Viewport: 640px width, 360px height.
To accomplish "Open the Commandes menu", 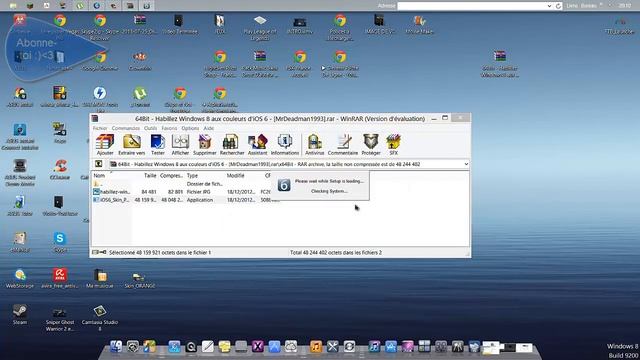I will coord(125,128).
